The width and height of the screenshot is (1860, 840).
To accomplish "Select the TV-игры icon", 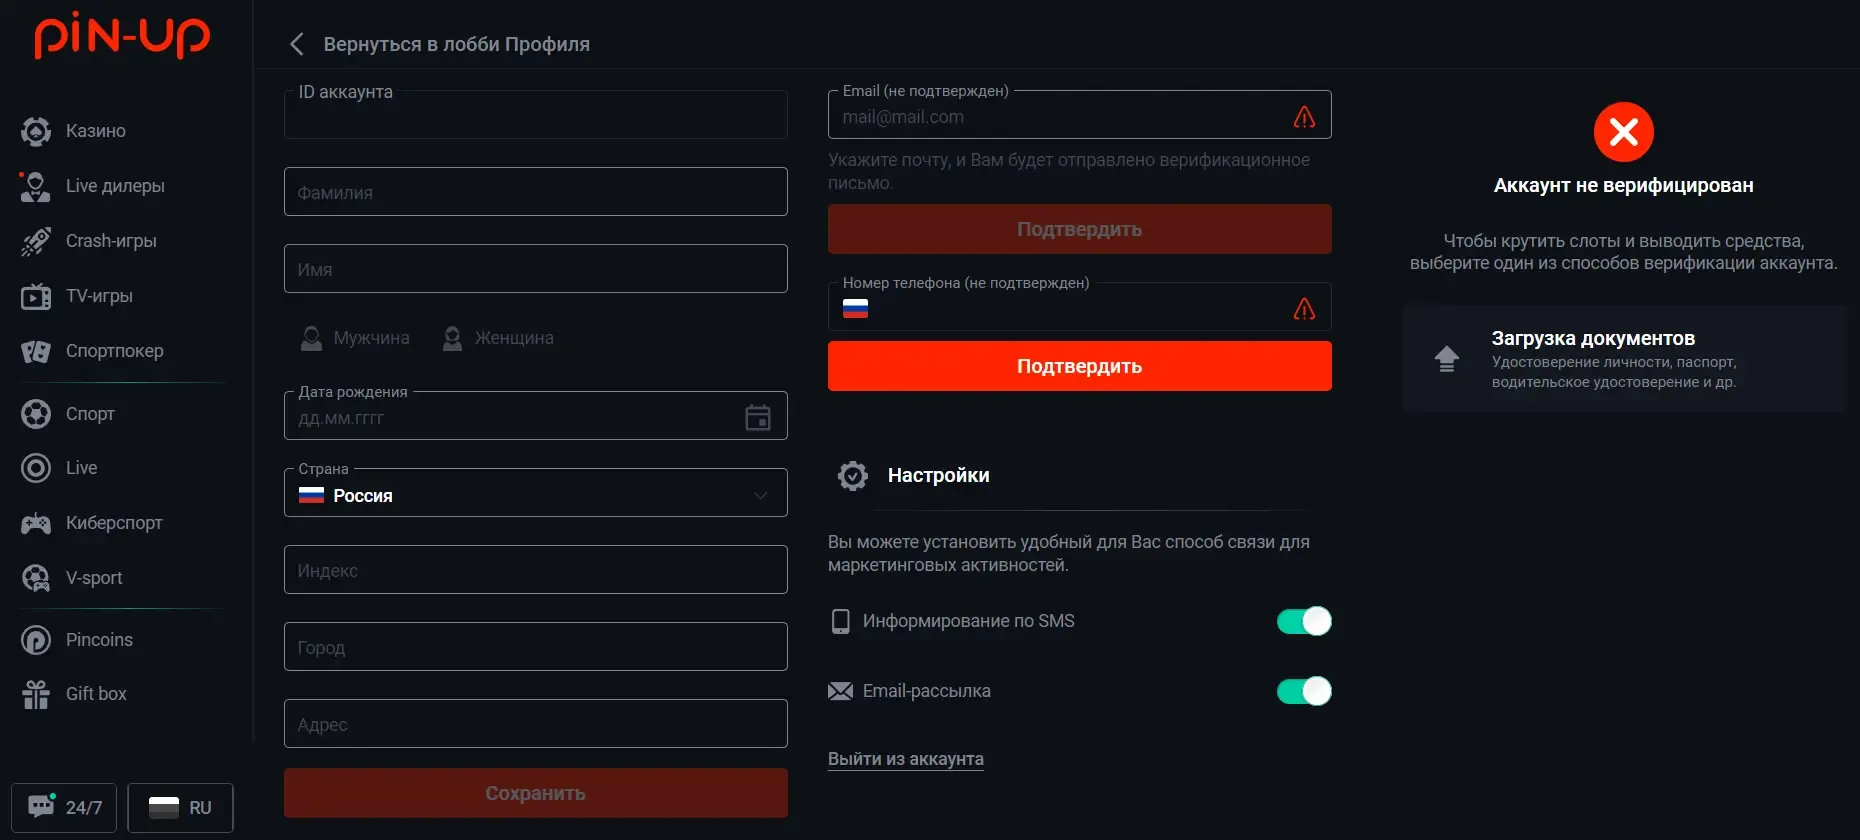I will click(x=36, y=296).
